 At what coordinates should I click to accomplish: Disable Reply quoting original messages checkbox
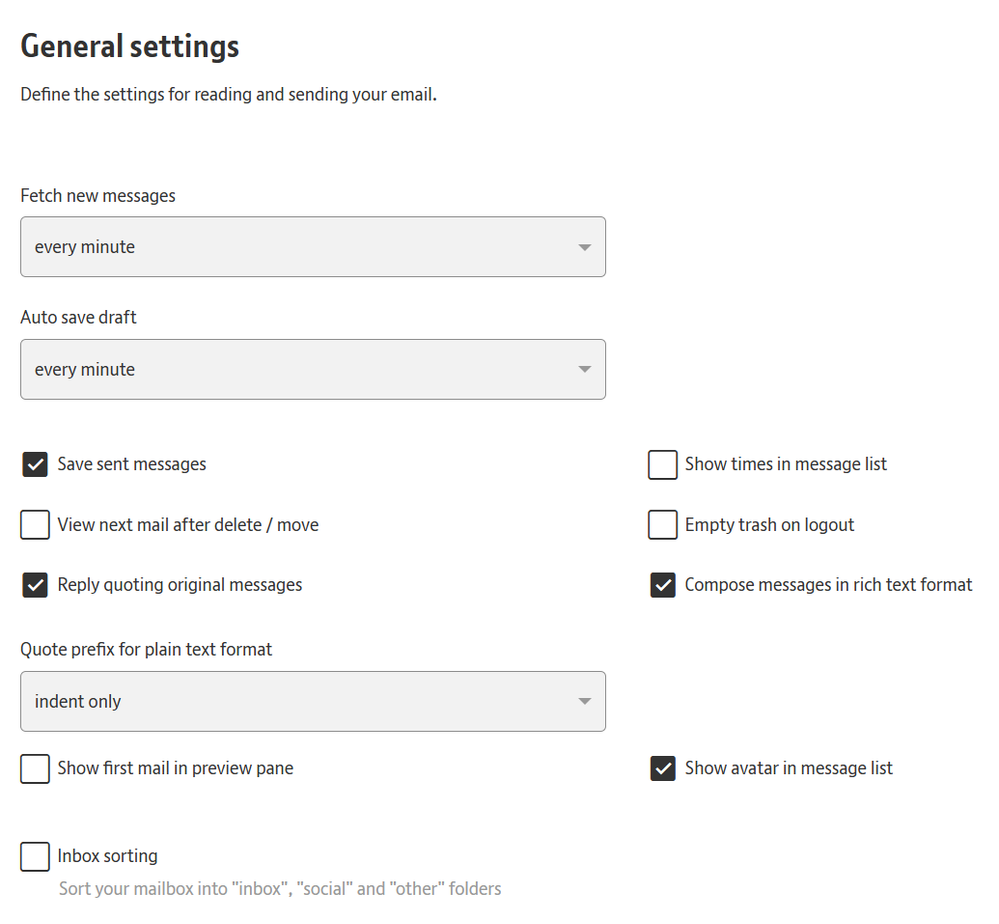(x=35, y=585)
